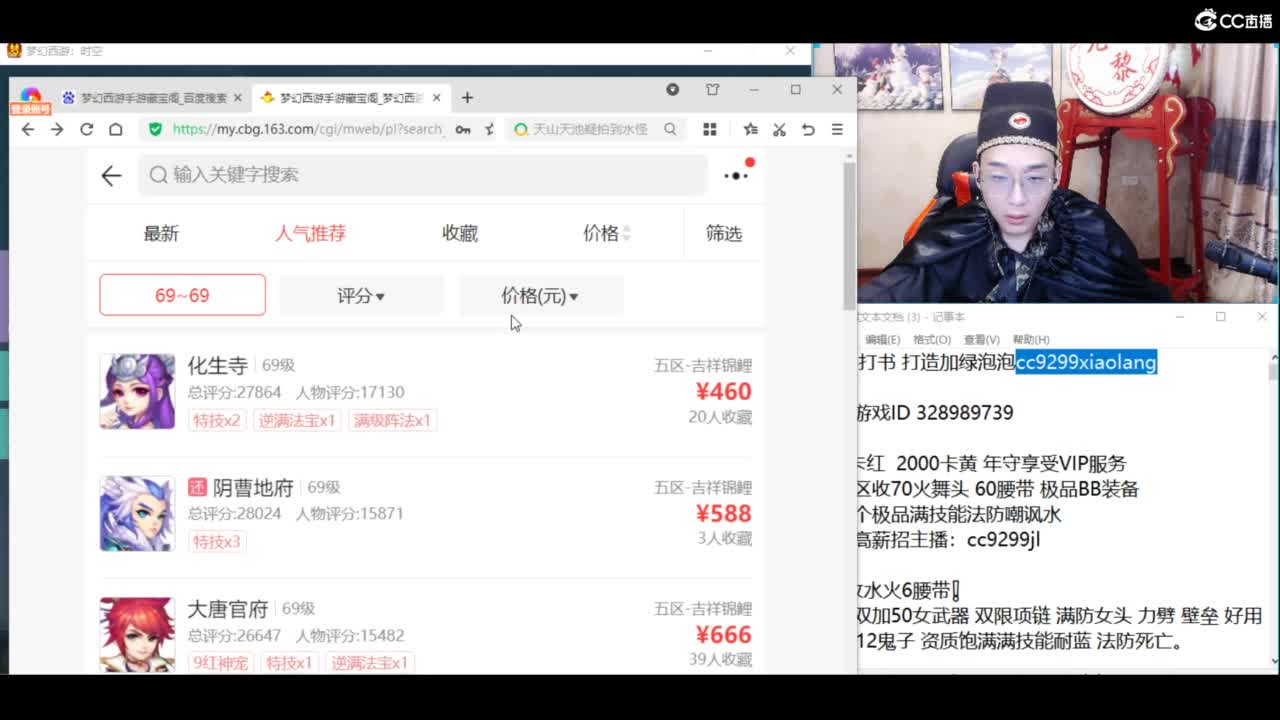Click the 满级阵法x1 tag
The image size is (1280, 720).
click(392, 420)
